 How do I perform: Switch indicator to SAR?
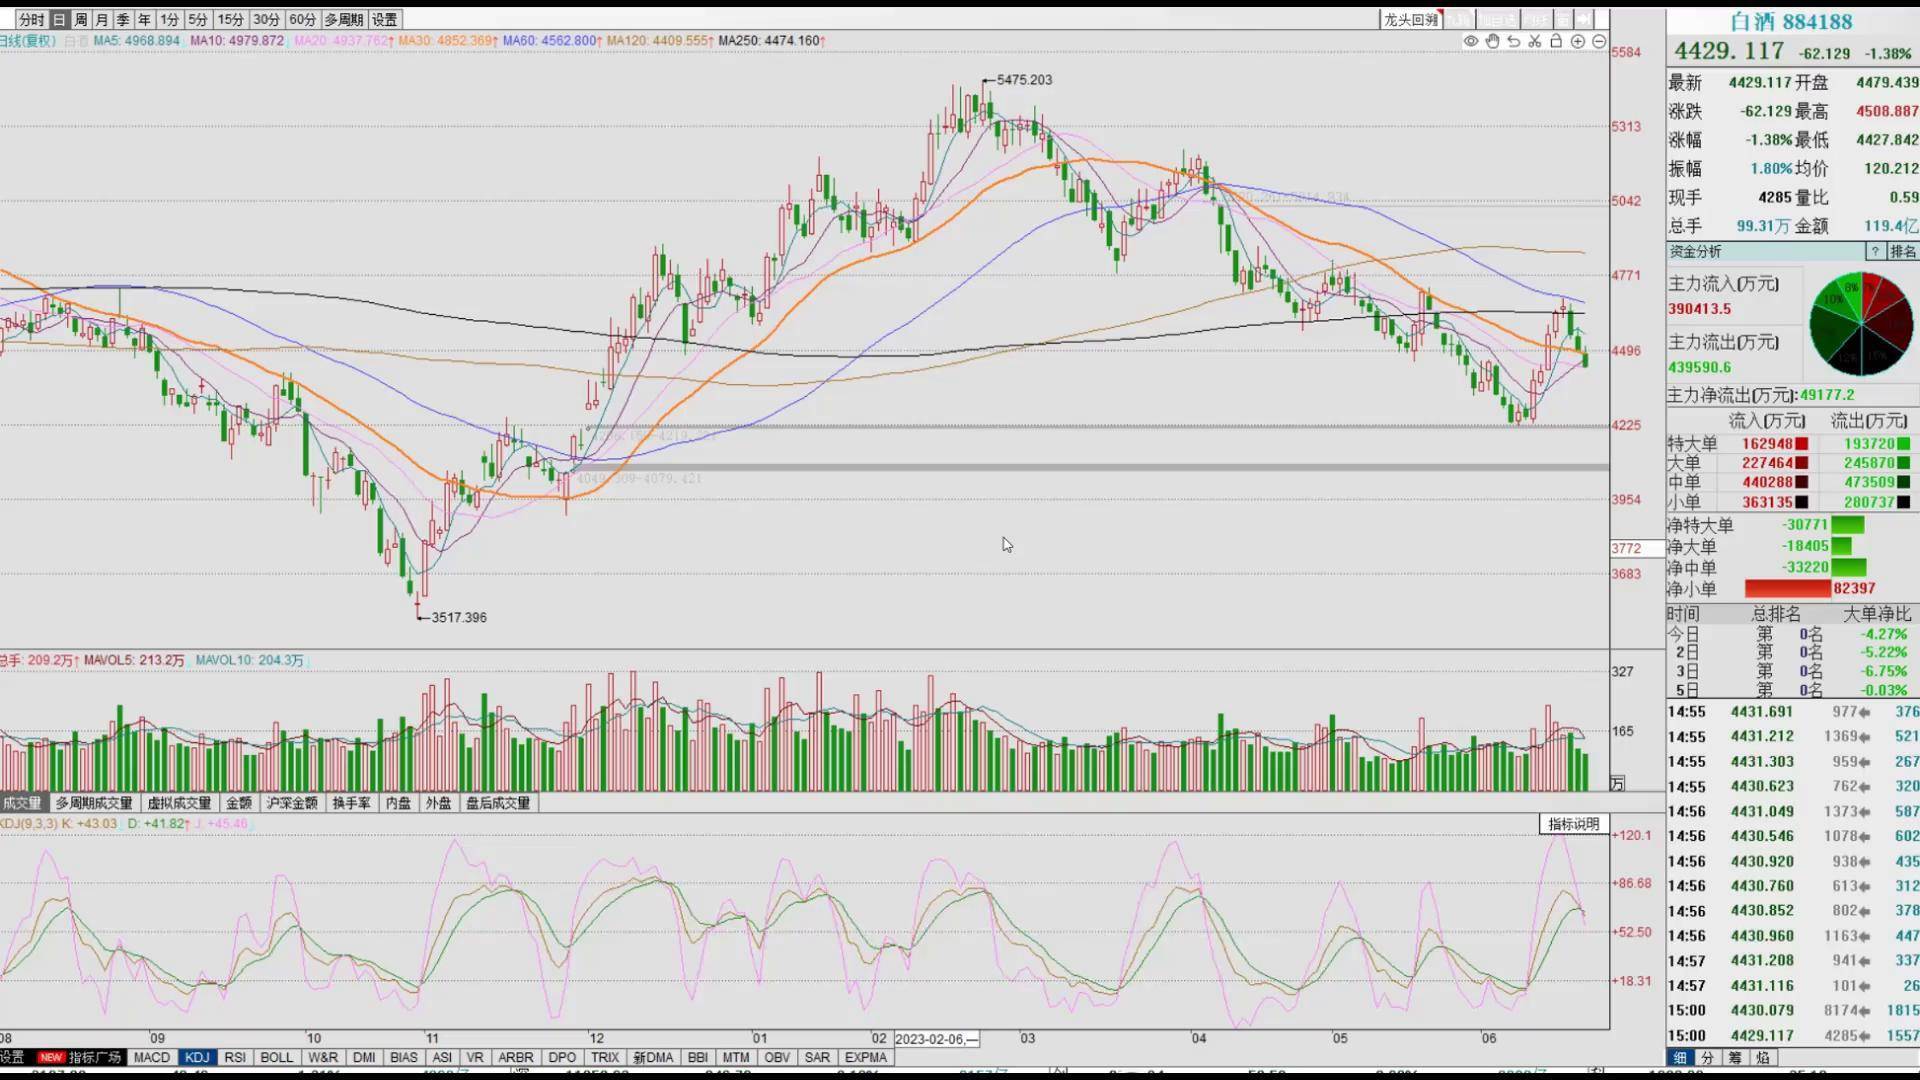(x=817, y=1057)
